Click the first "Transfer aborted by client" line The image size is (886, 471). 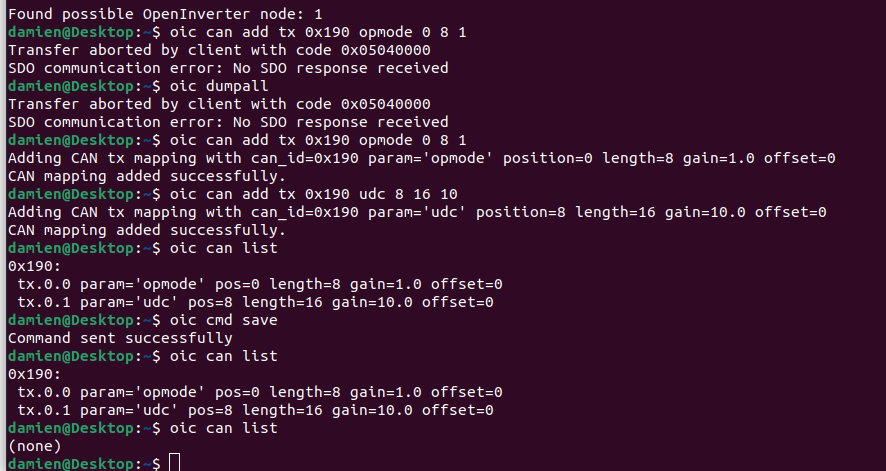(219, 50)
